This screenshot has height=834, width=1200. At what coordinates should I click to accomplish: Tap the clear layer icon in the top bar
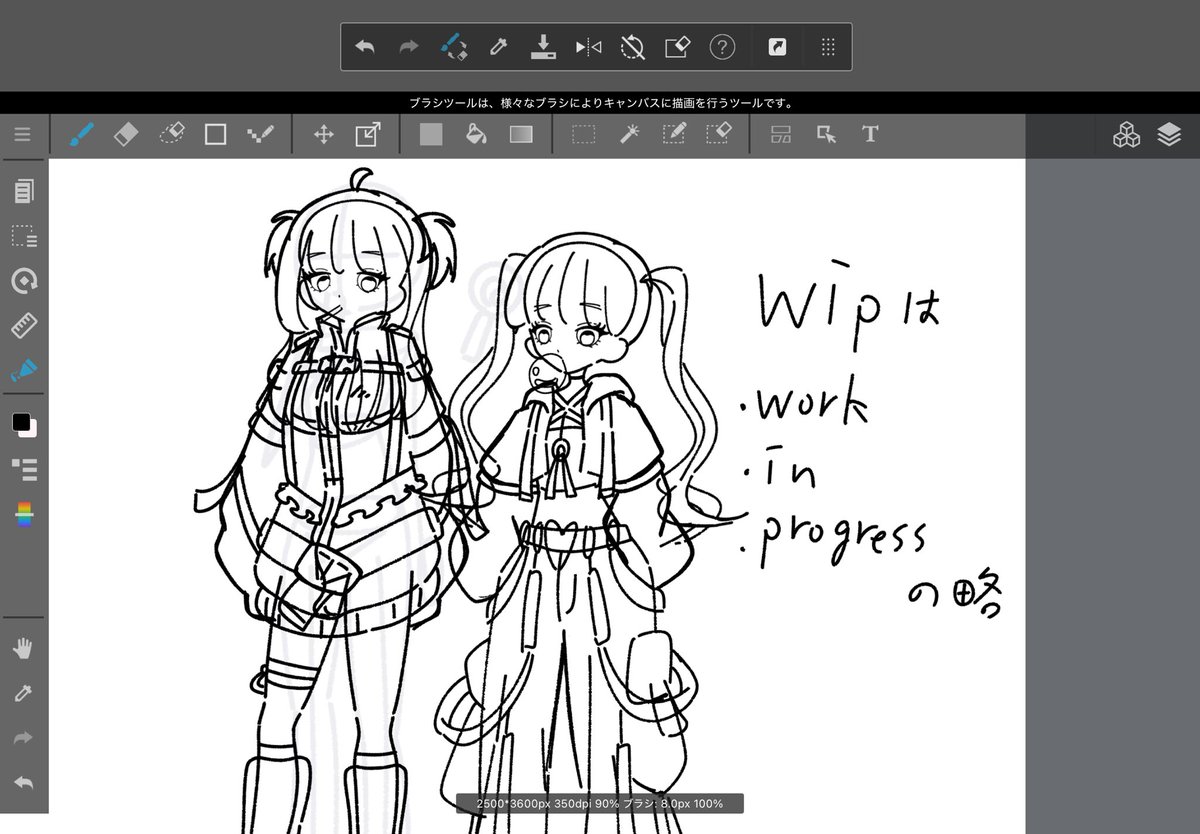(x=678, y=47)
